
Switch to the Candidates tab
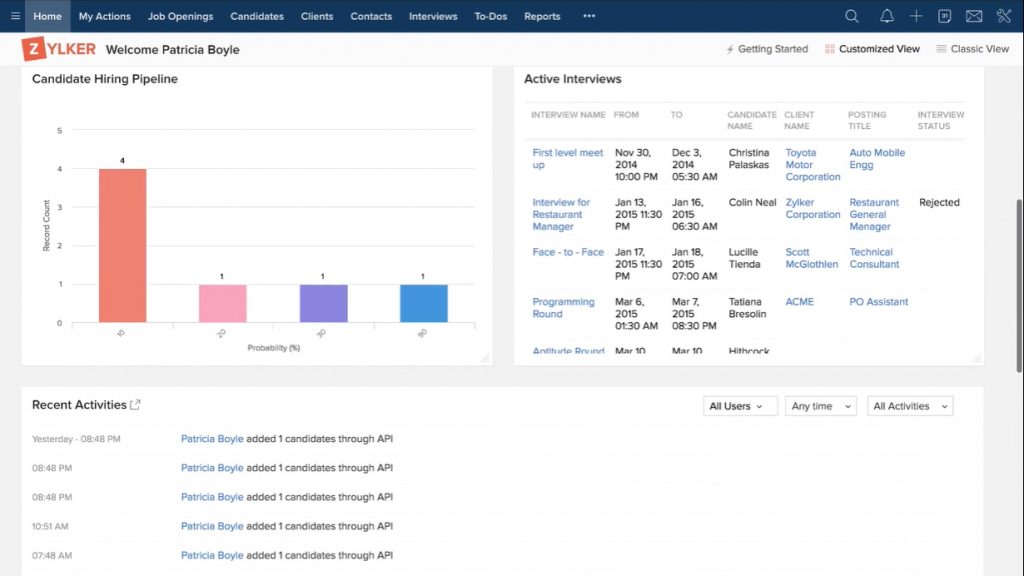[x=257, y=15]
